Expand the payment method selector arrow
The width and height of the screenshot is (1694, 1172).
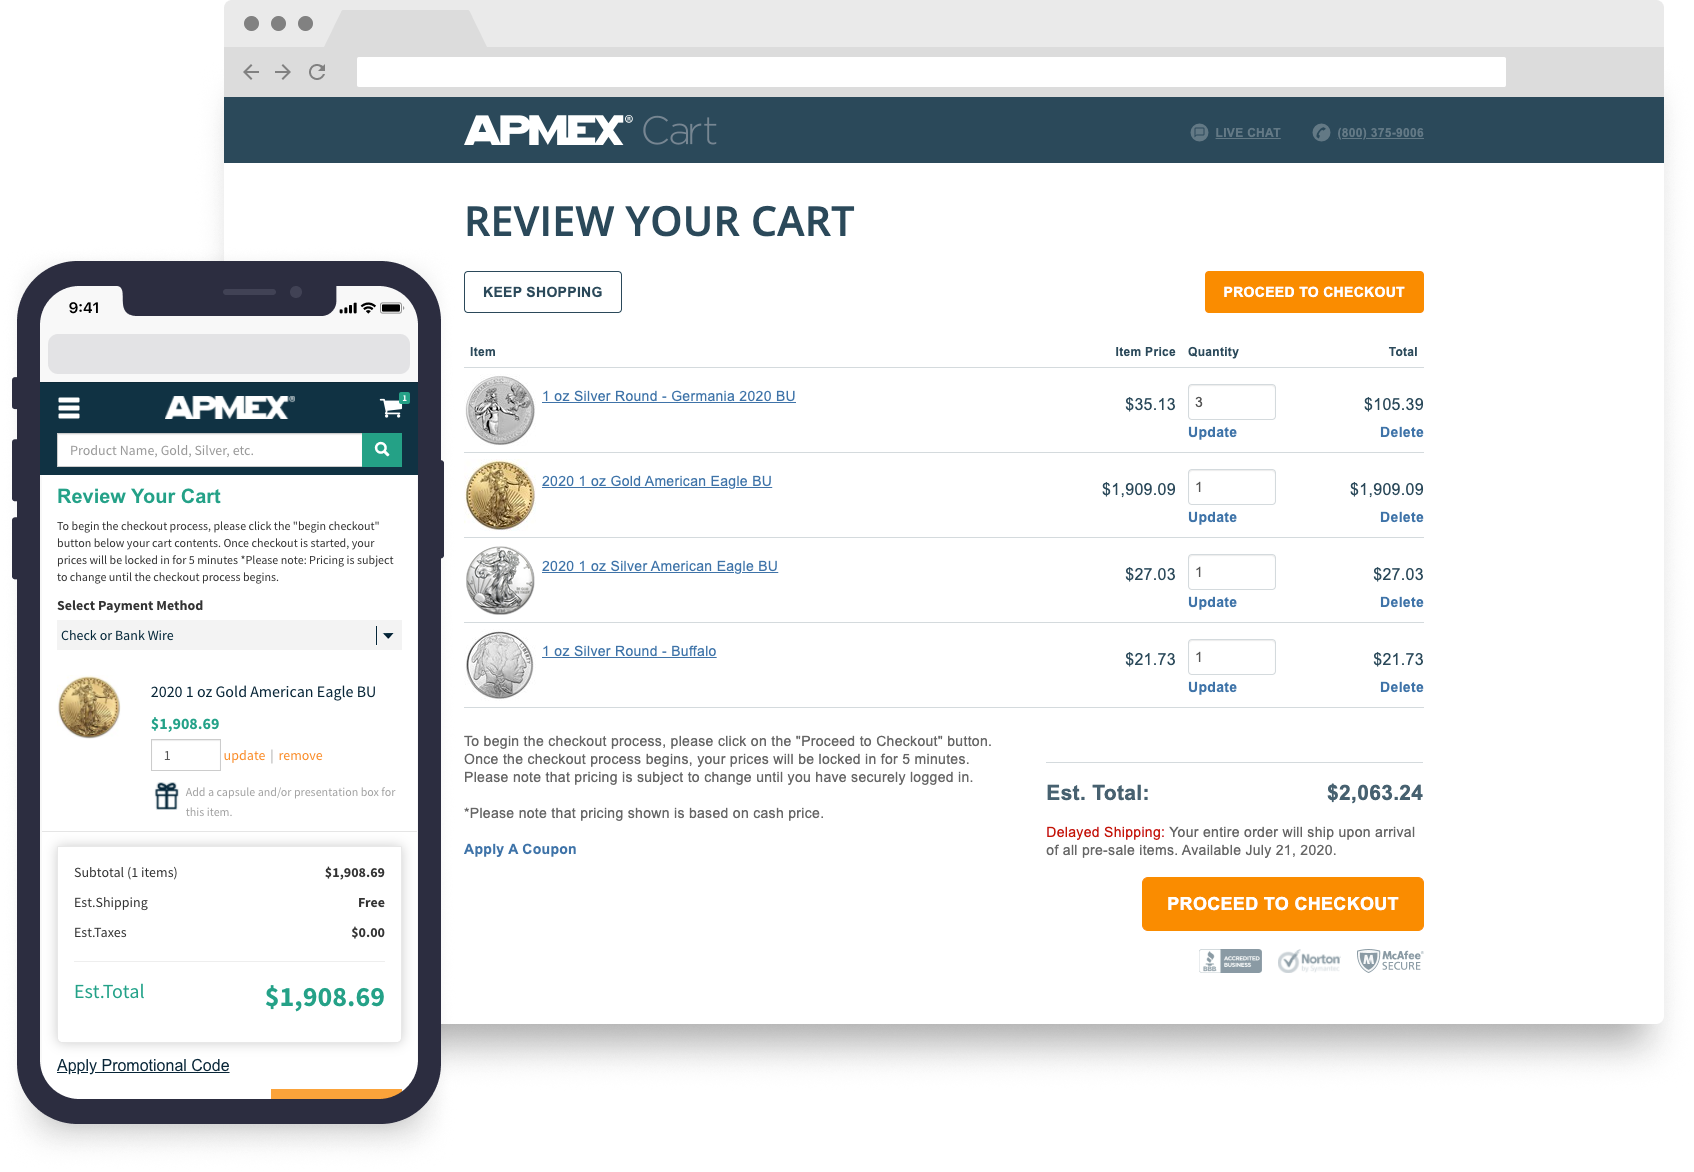pyautogui.click(x=389, y=635)
